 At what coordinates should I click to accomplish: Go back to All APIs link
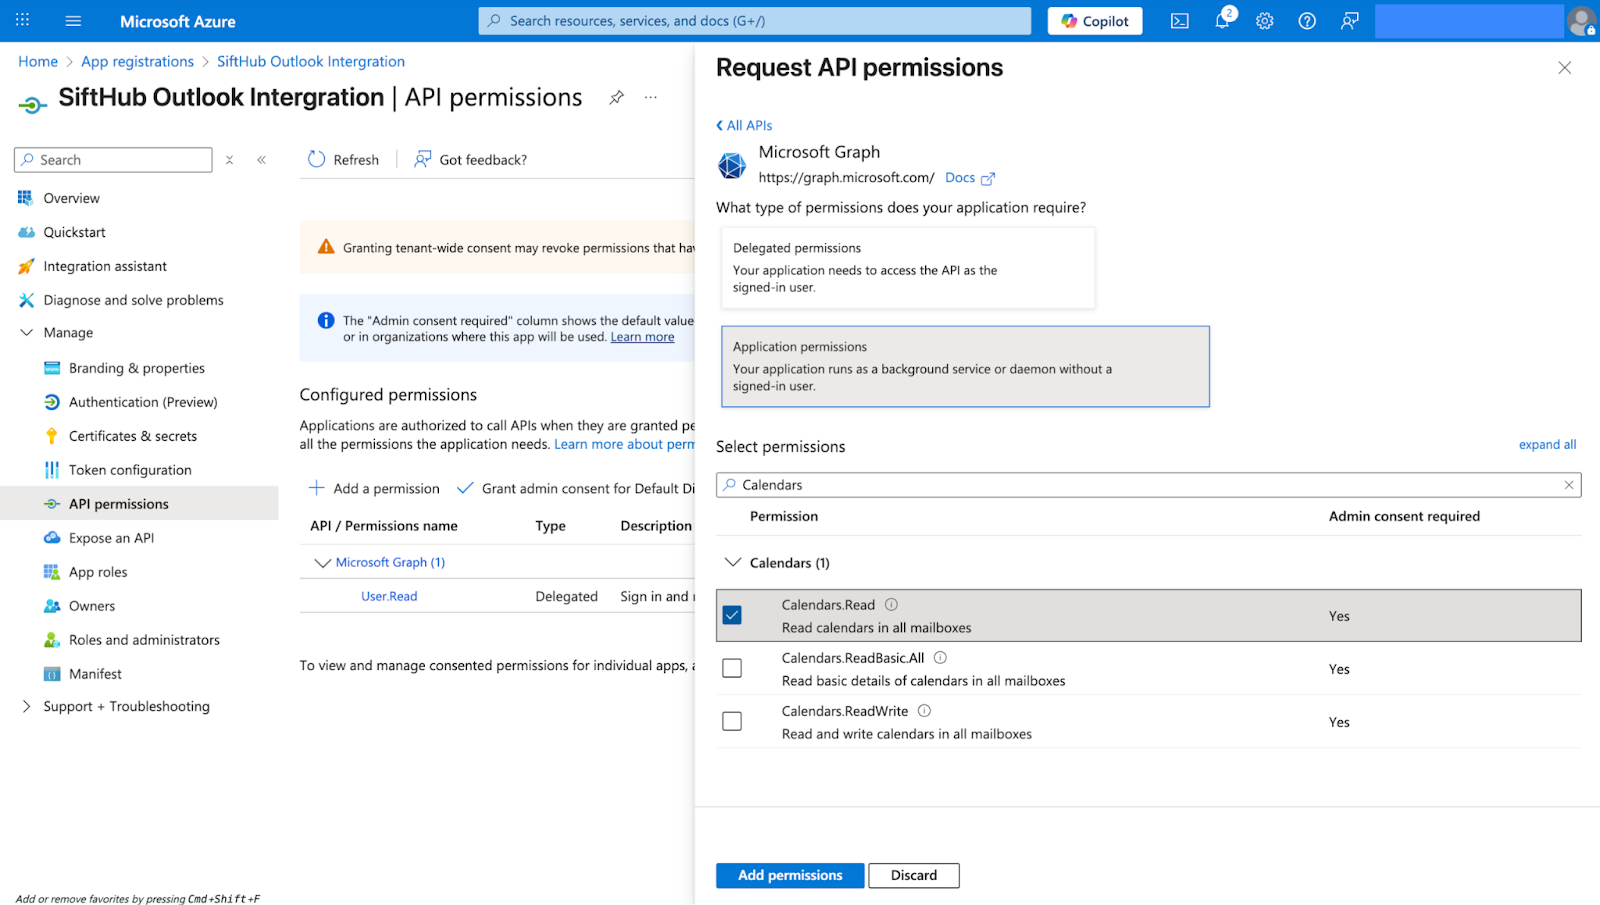745,125
